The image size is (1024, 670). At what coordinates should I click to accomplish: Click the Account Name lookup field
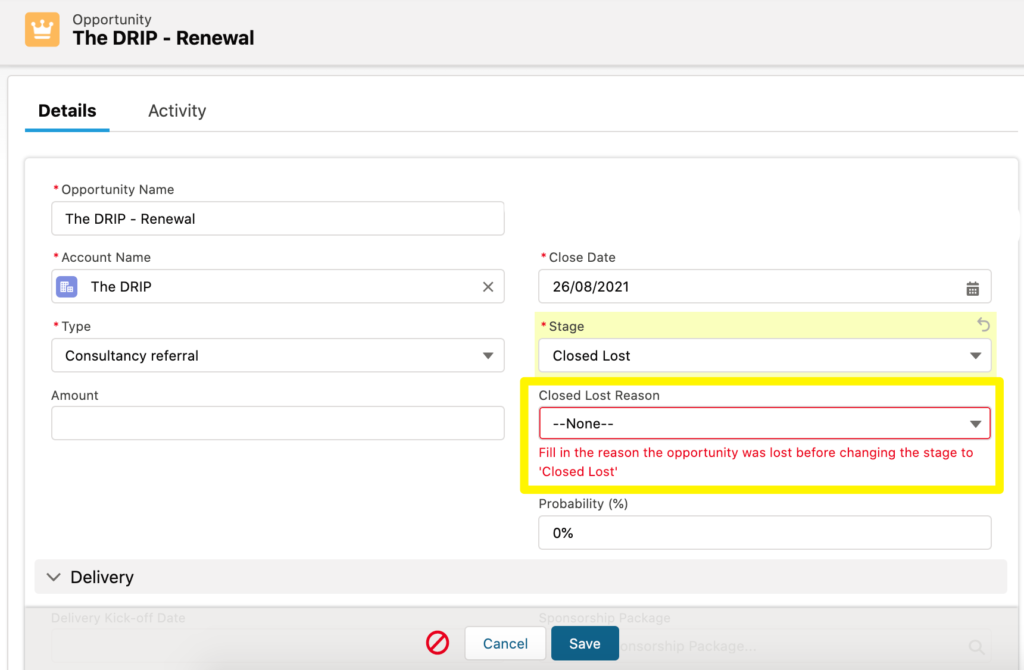click(278, 287)
